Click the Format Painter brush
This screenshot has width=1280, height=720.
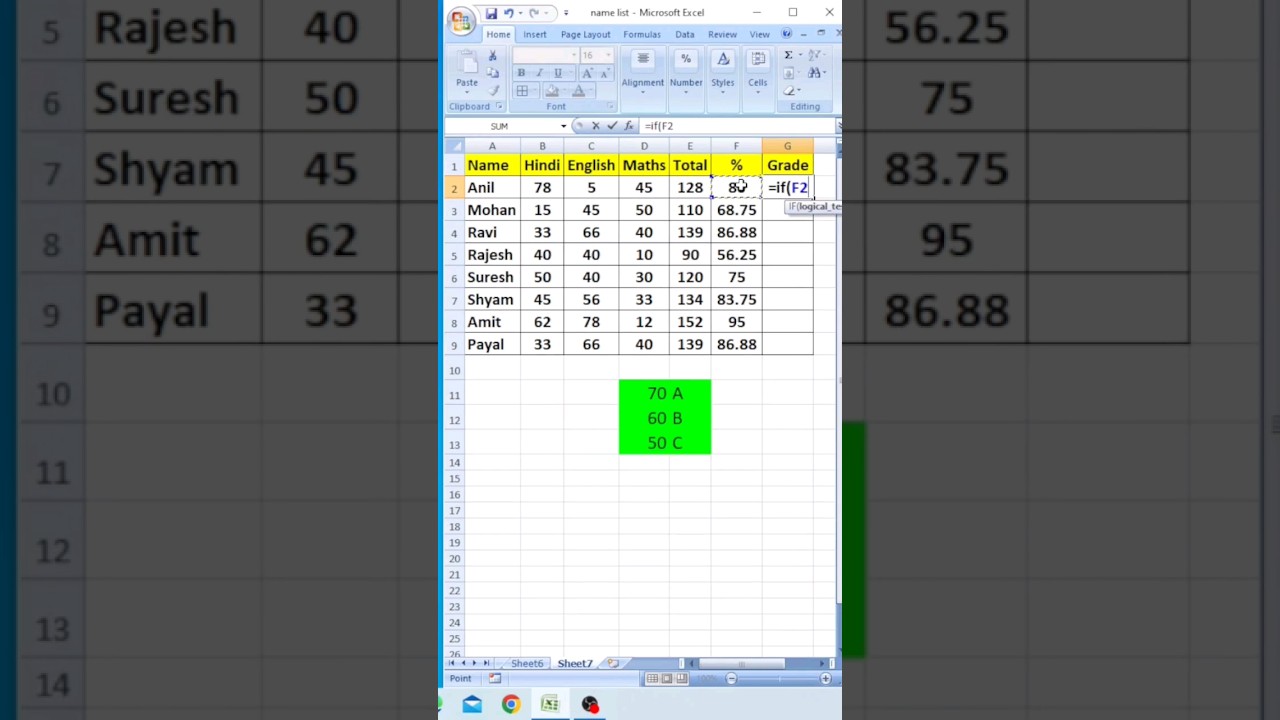click(x=493, y=90)
